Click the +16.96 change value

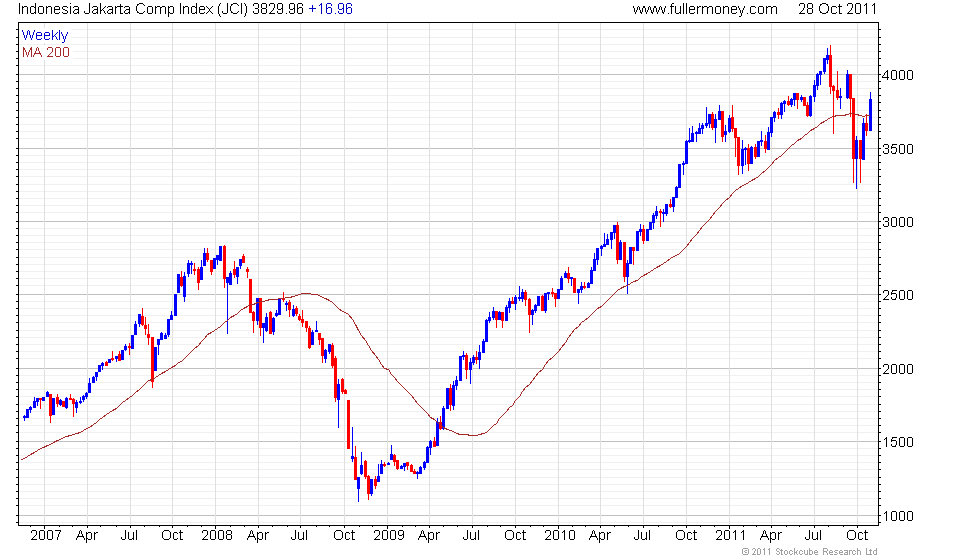tap(330, 9)
